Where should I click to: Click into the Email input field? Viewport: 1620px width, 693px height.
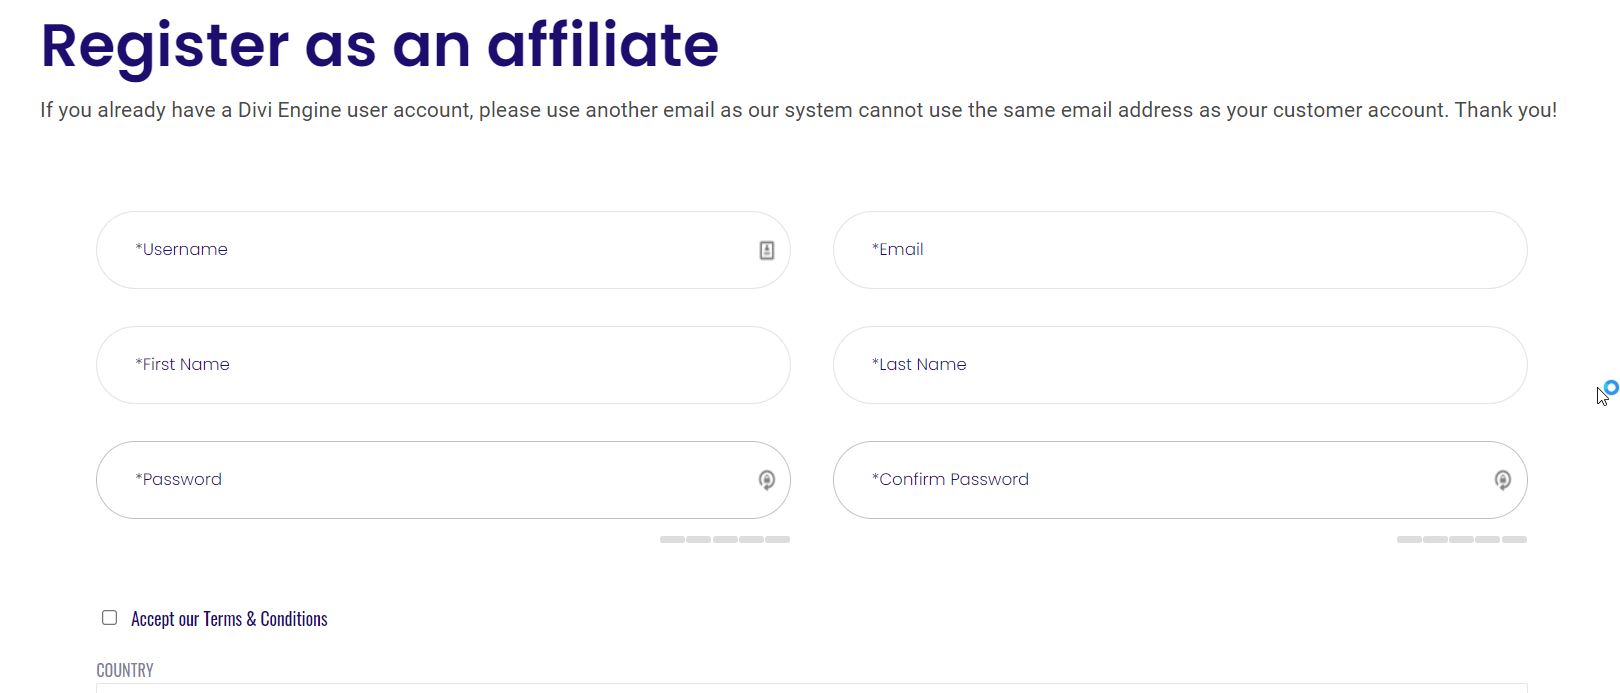point(1180,250)
